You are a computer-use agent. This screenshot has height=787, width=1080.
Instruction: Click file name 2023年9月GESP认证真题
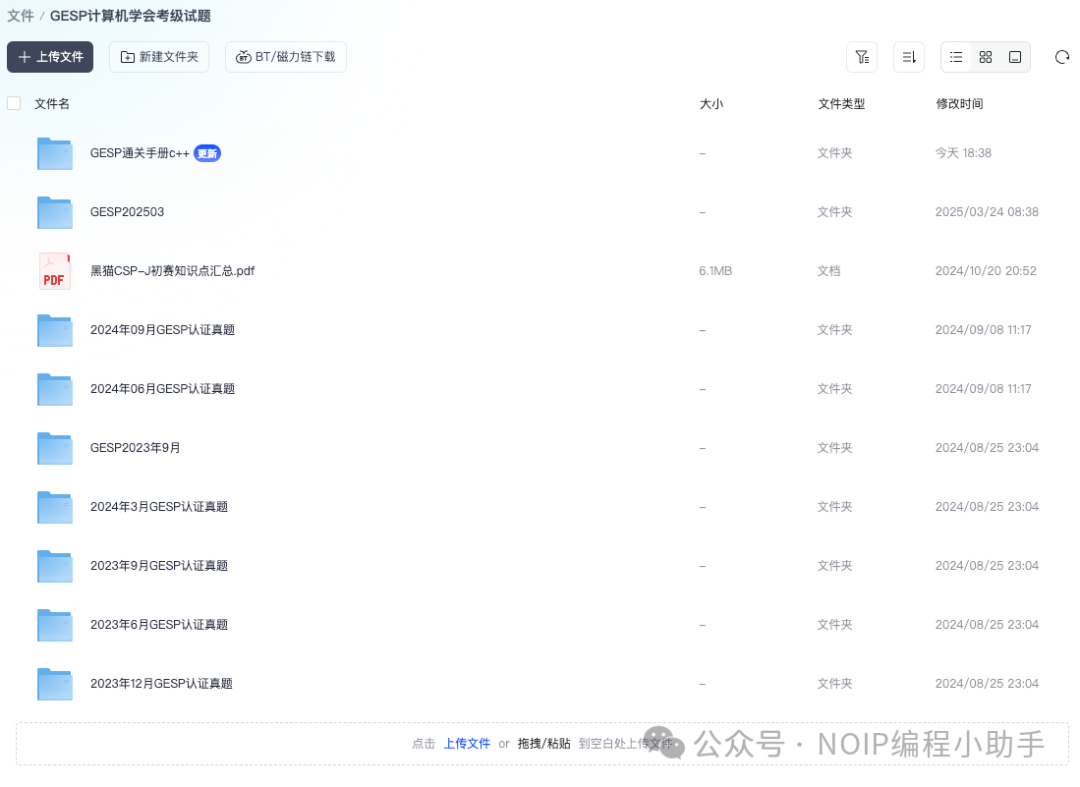[159, 566]
